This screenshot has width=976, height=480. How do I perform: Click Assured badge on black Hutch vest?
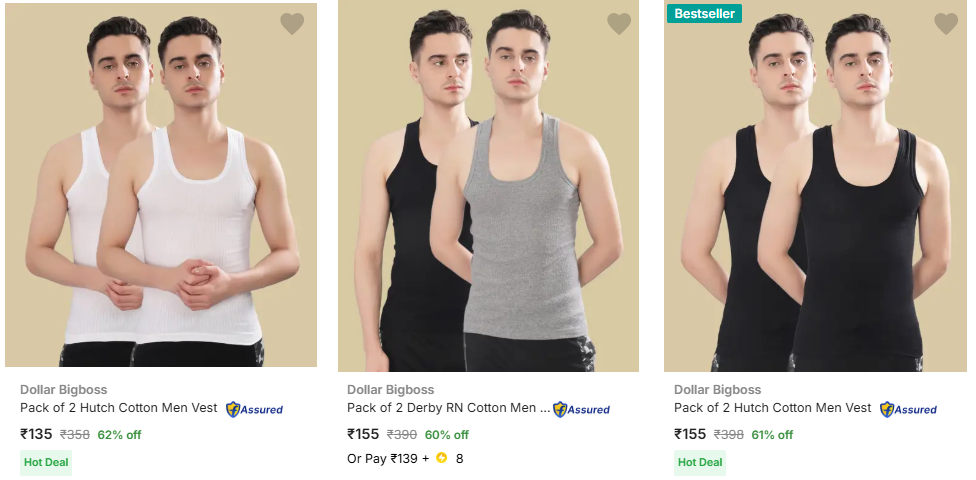click(x=908, y=409)
